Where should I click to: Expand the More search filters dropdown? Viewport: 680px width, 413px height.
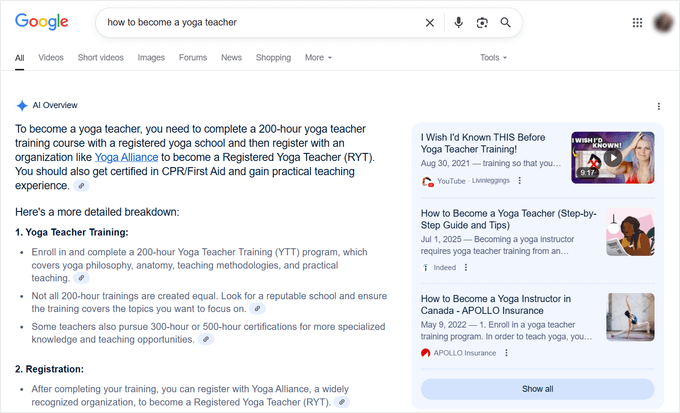(318, 57)
